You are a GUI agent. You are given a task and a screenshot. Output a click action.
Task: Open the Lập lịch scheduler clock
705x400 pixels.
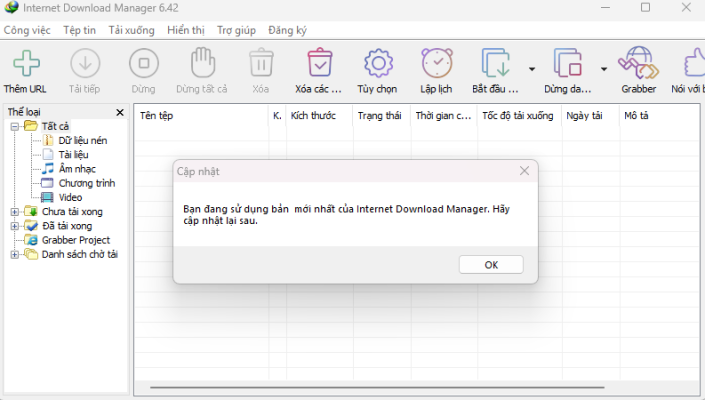click(x=437, y=63)
